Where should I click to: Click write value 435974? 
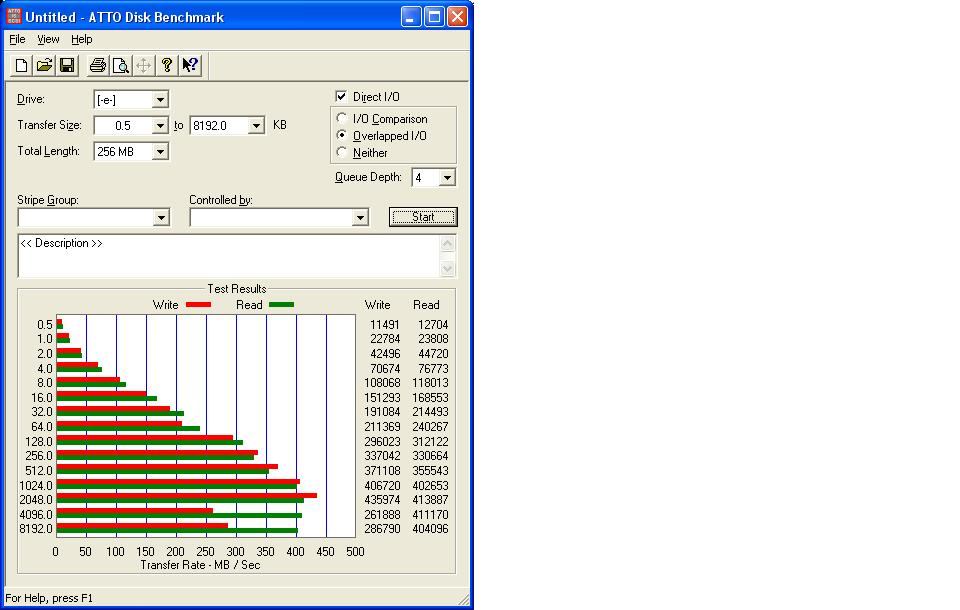point(382,500)
